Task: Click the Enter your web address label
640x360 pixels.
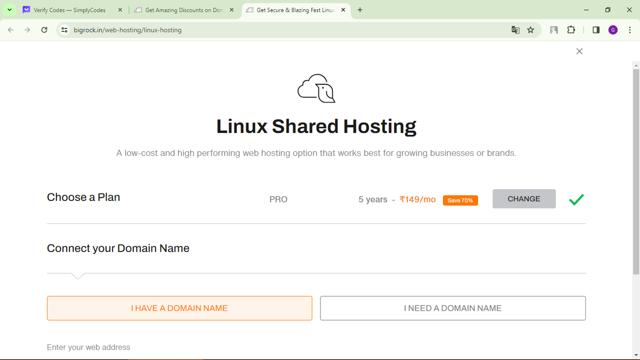Action: (88, 347)
